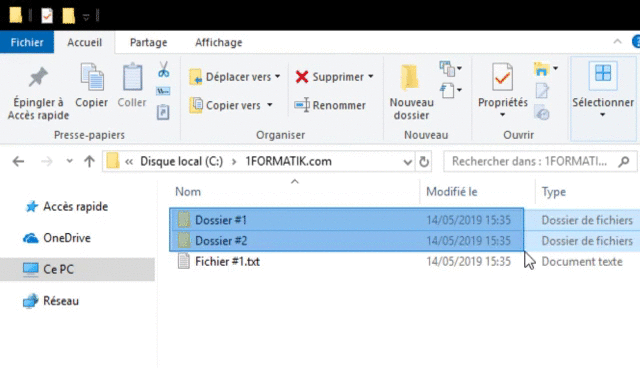Click quick access toolbar properties icon
Viewport: 640px width, 368px height.
(x=47, y=16)
